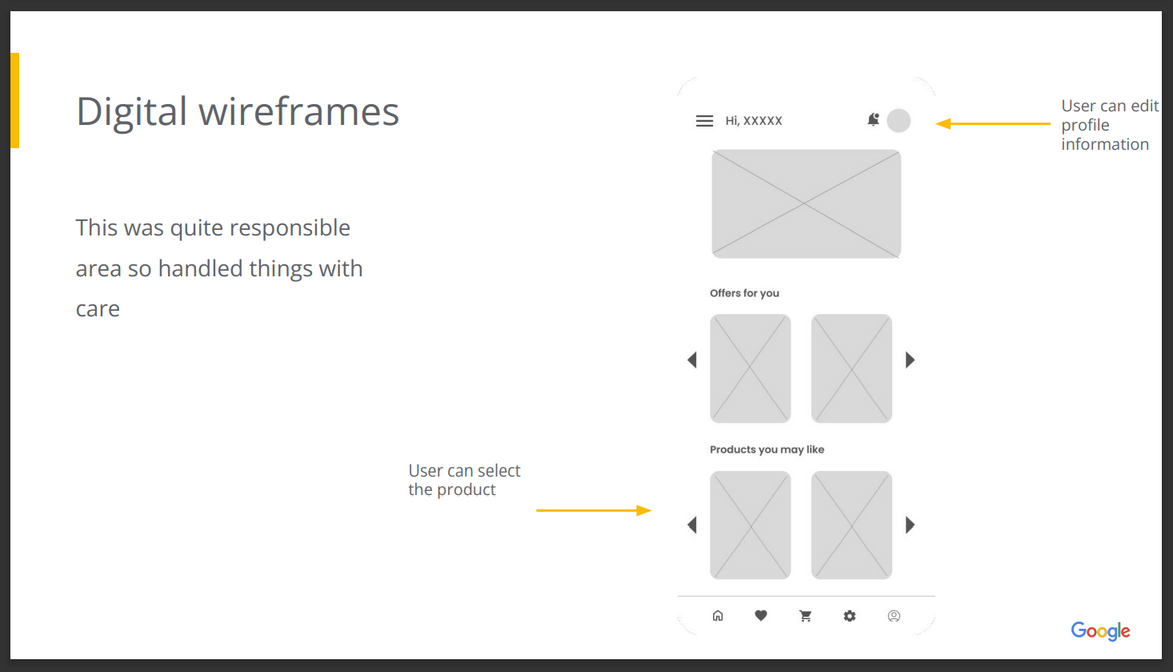Screen dimensions: 1173x672
Task: Select the first Offers for you placeholder
Action: point(750,368)
